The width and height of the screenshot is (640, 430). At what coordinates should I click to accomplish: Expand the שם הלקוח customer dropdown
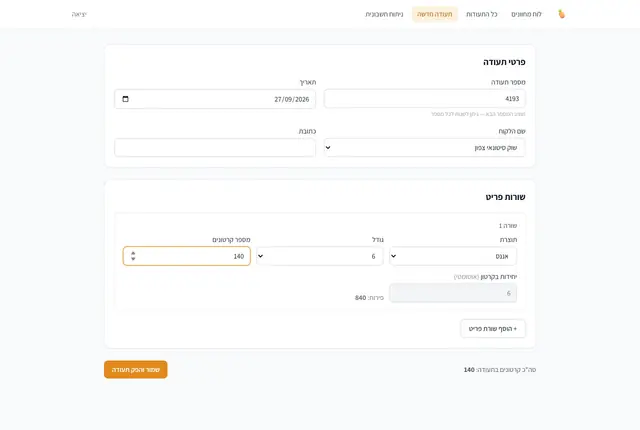coord(424,148)
